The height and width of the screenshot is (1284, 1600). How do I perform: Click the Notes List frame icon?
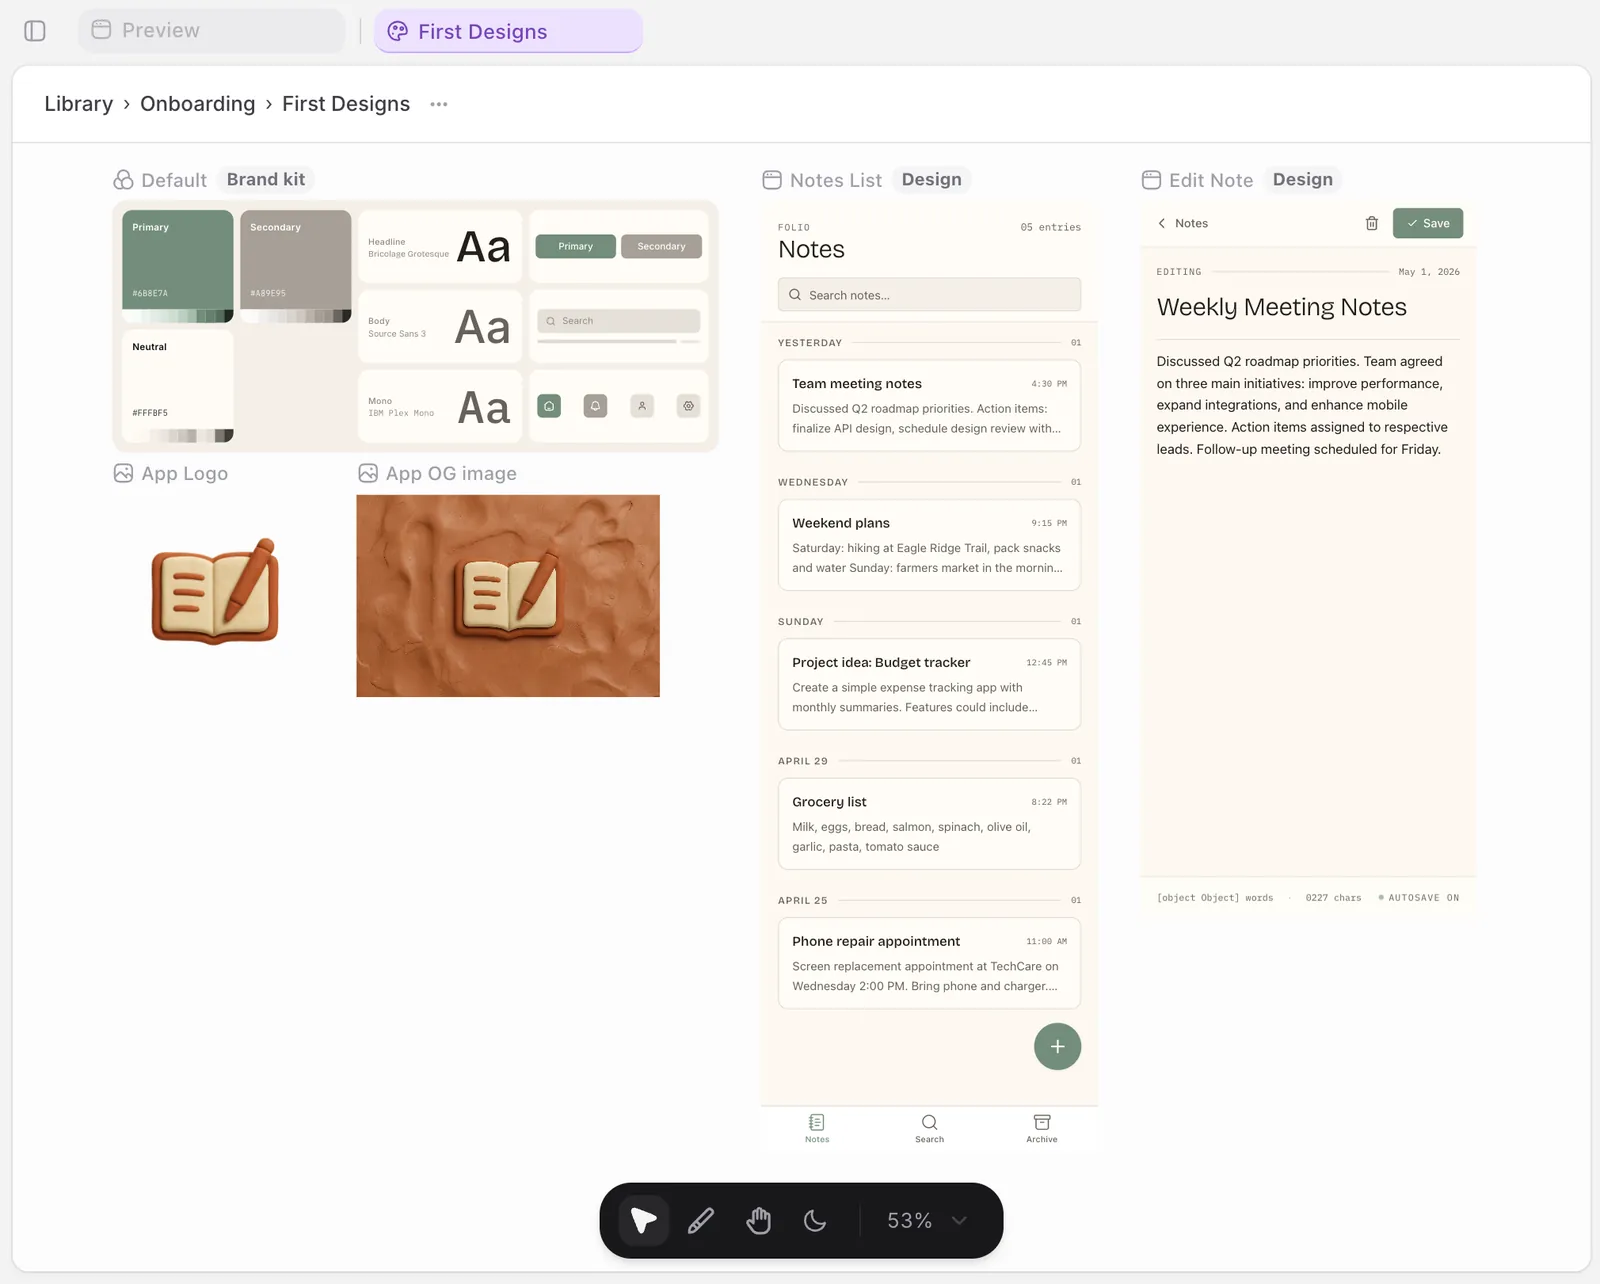(x=772, y=180)
